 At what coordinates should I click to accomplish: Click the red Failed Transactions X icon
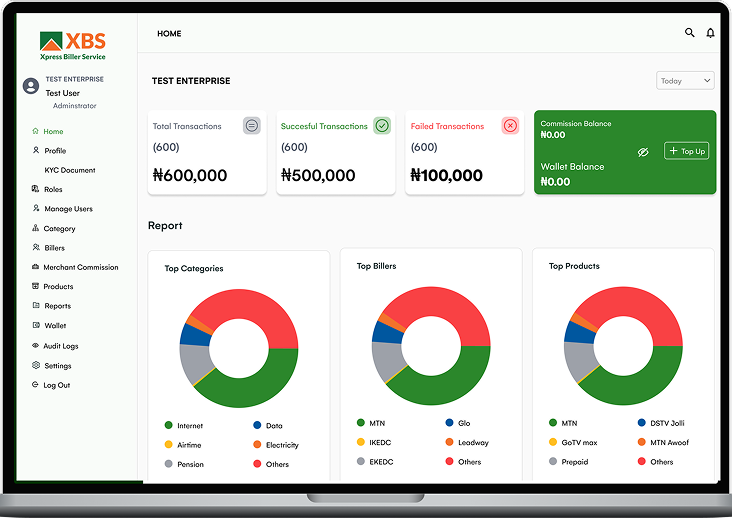[510, 126]
